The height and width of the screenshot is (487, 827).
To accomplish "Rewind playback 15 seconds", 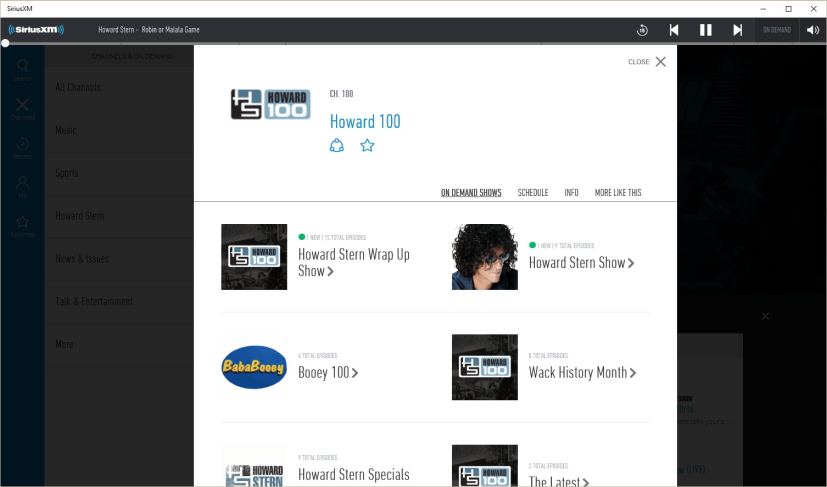I will [x=642, y=30].
